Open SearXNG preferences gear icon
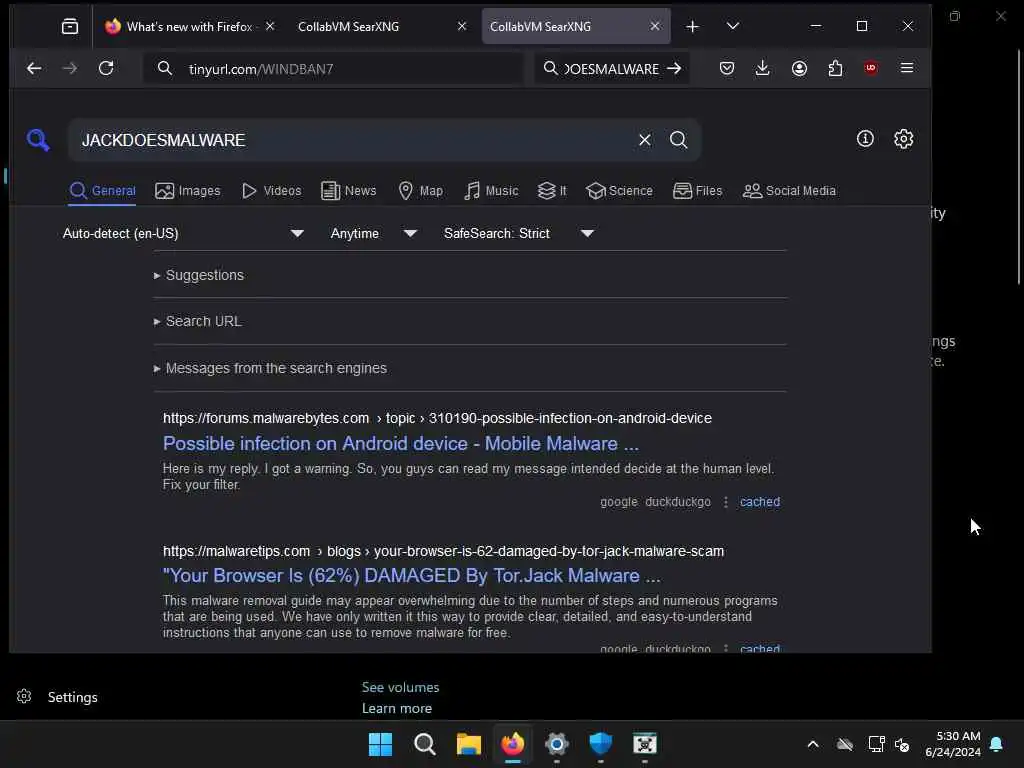The image size is (1024, 768). pyautogui.click(x=903, y=138)
